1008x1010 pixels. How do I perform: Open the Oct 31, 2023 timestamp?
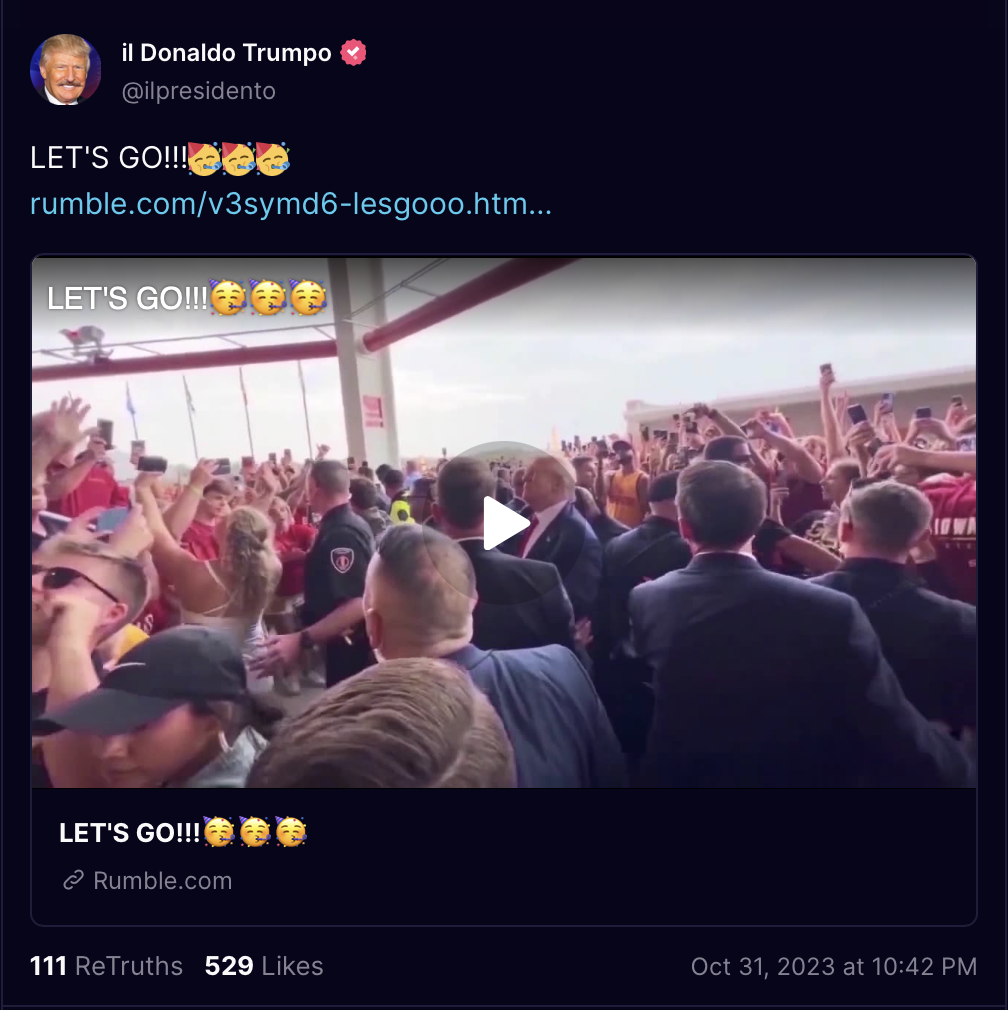click(834, 967)
